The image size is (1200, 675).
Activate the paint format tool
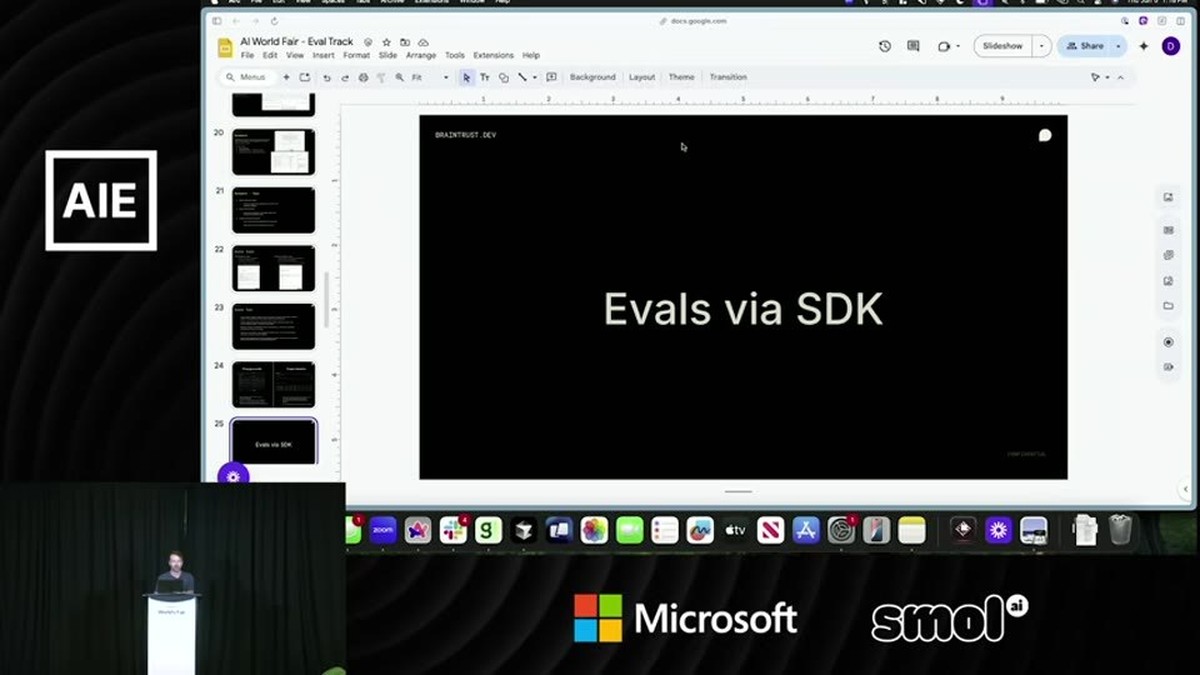click(x=381, y=77)
